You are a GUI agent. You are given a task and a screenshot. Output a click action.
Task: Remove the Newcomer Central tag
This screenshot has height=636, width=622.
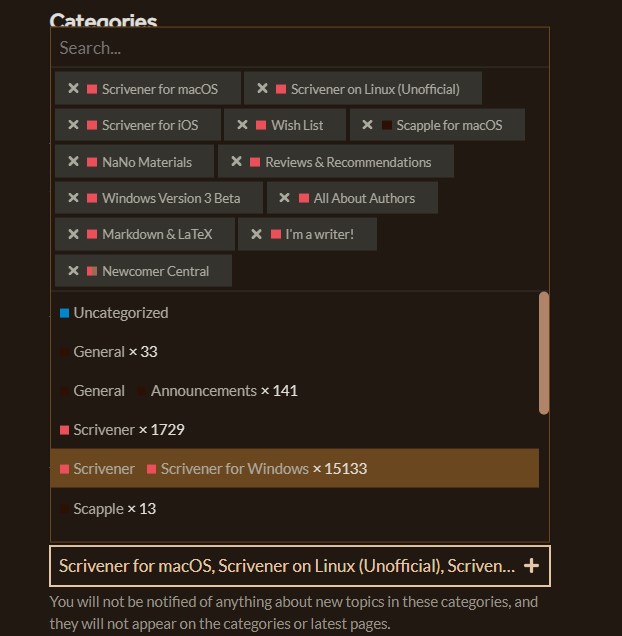point(73,271)
